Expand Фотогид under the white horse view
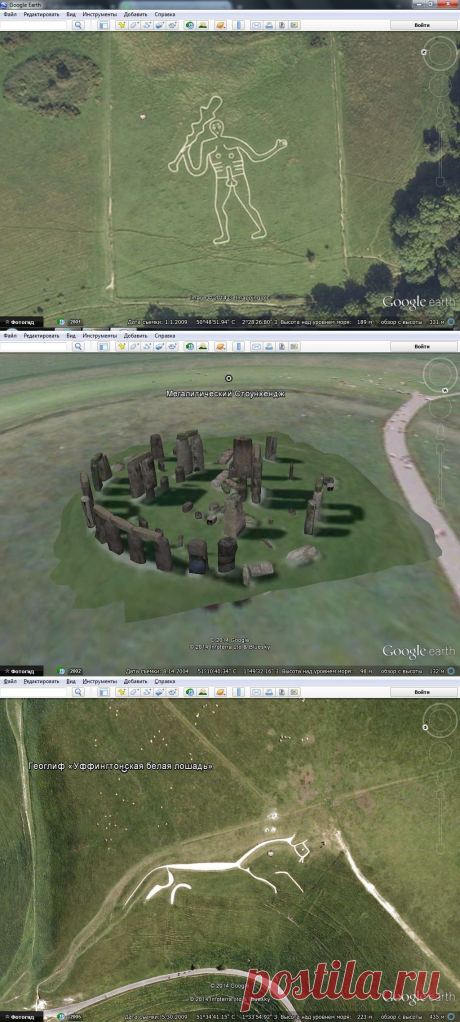460x1022 pixels. [x=22, y=1017]
